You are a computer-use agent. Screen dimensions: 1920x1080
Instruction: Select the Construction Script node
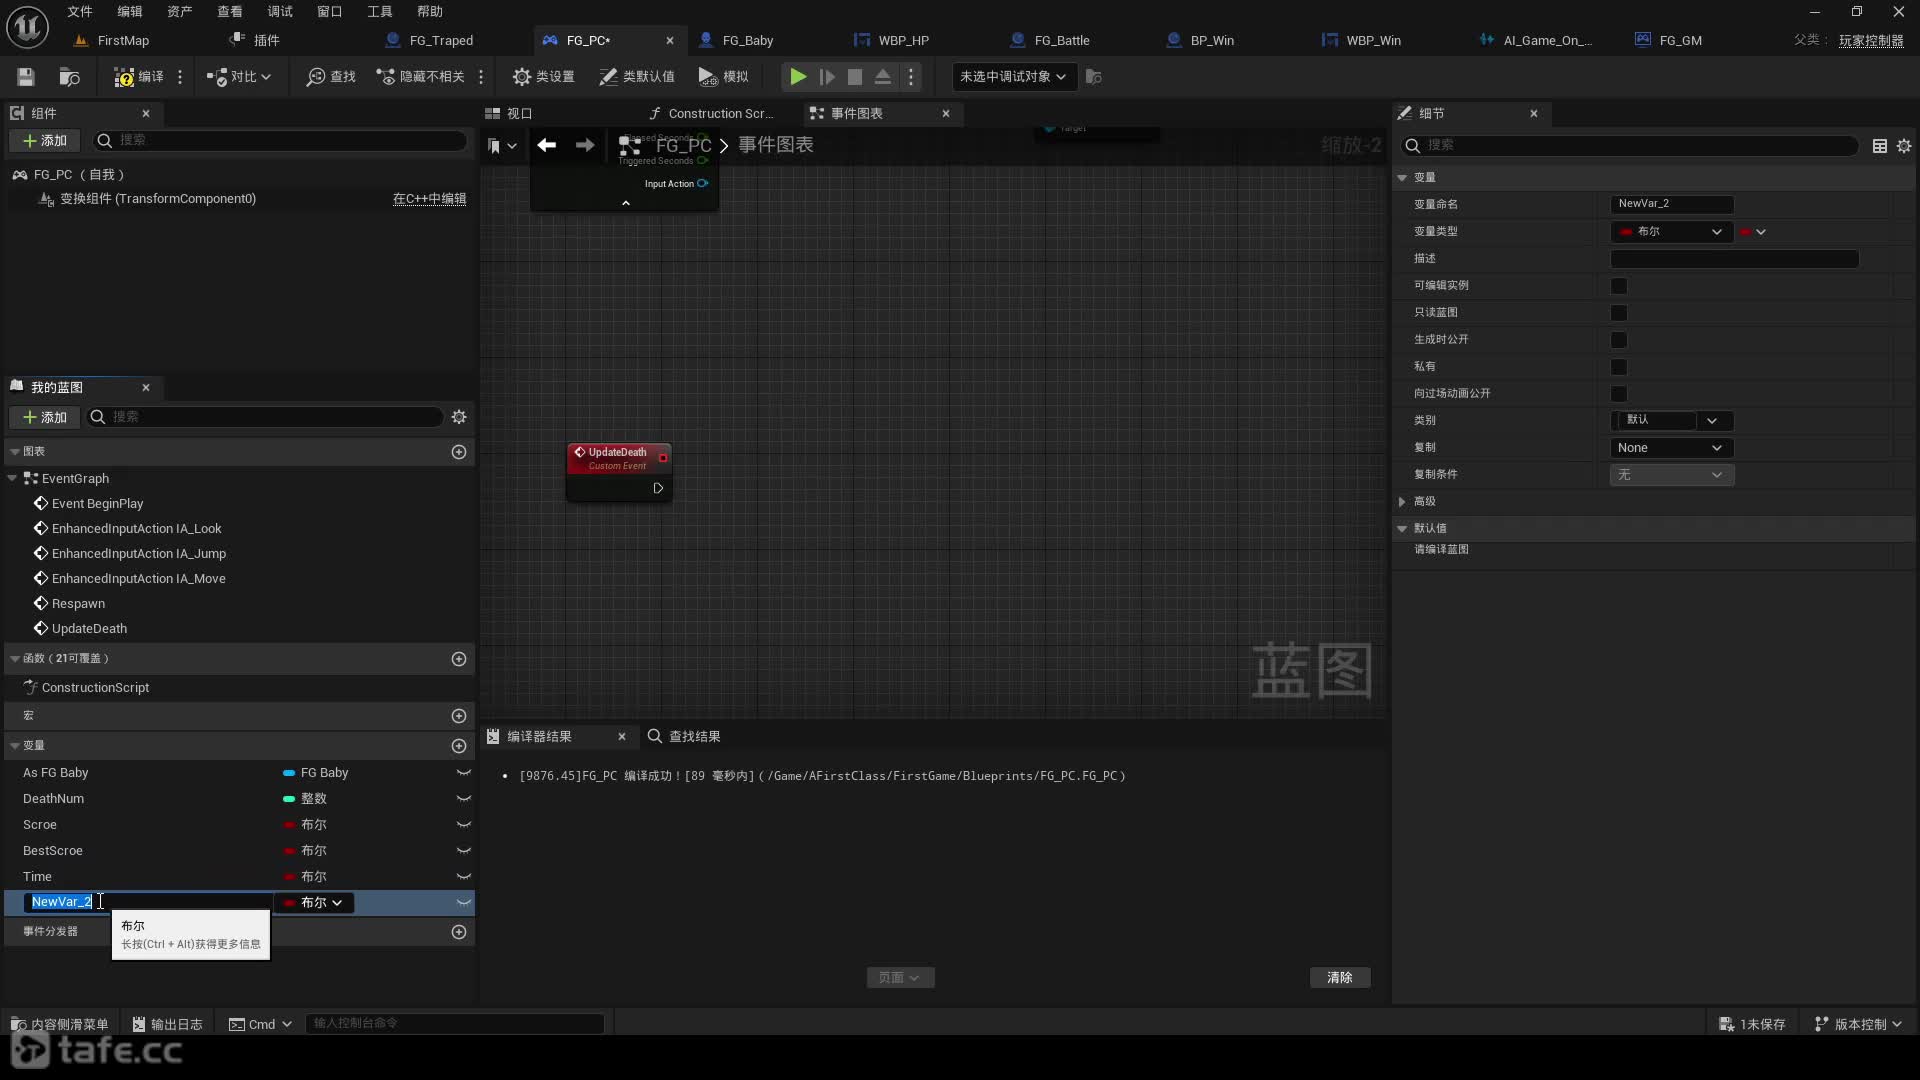click(x=95, y=687)
